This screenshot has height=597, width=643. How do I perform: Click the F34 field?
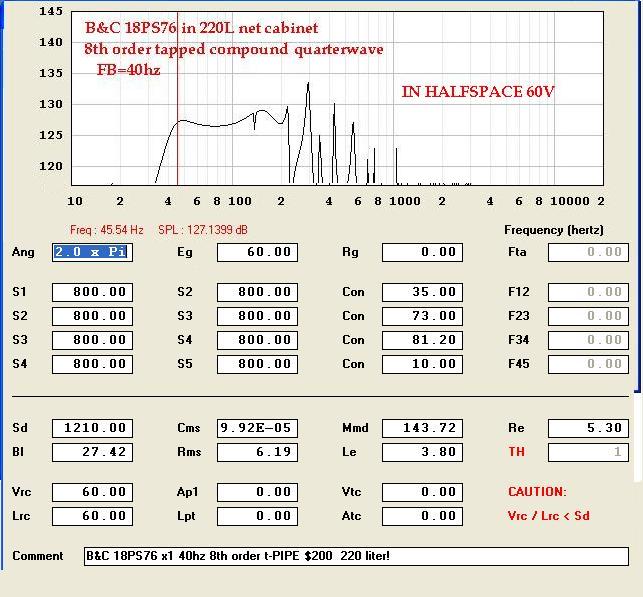(x=588, y=340)
